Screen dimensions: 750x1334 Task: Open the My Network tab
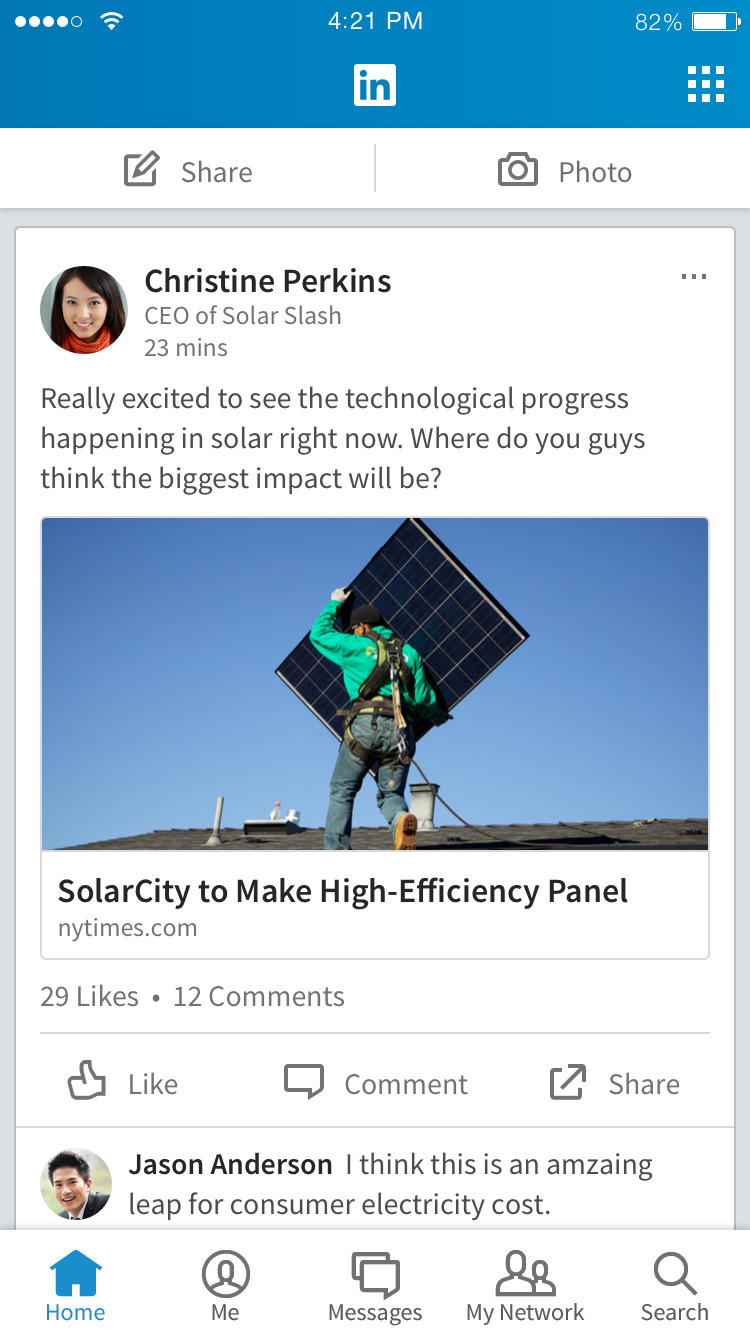pos(525,1285)
